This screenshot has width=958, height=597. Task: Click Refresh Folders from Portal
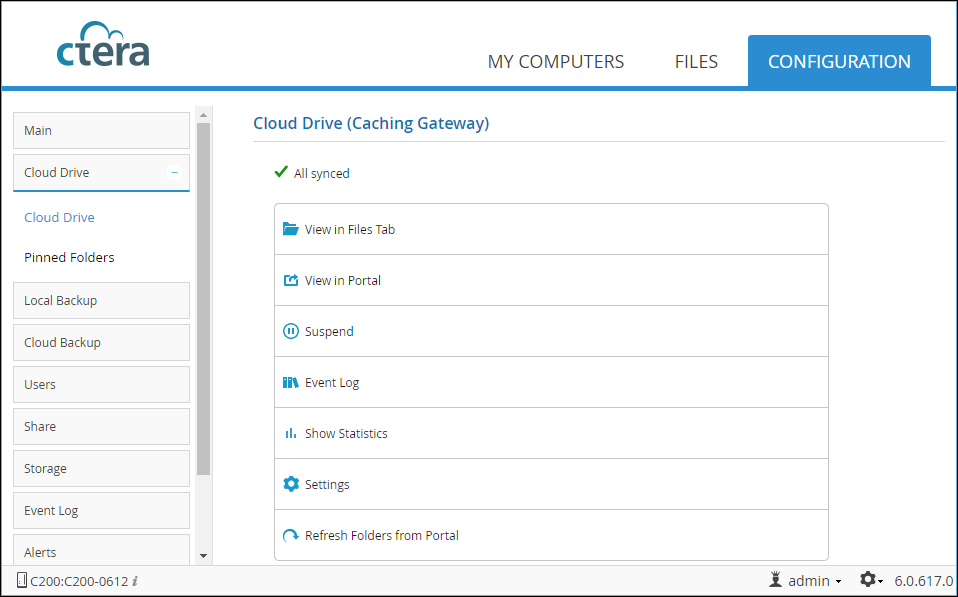click(x=552, y=535)
